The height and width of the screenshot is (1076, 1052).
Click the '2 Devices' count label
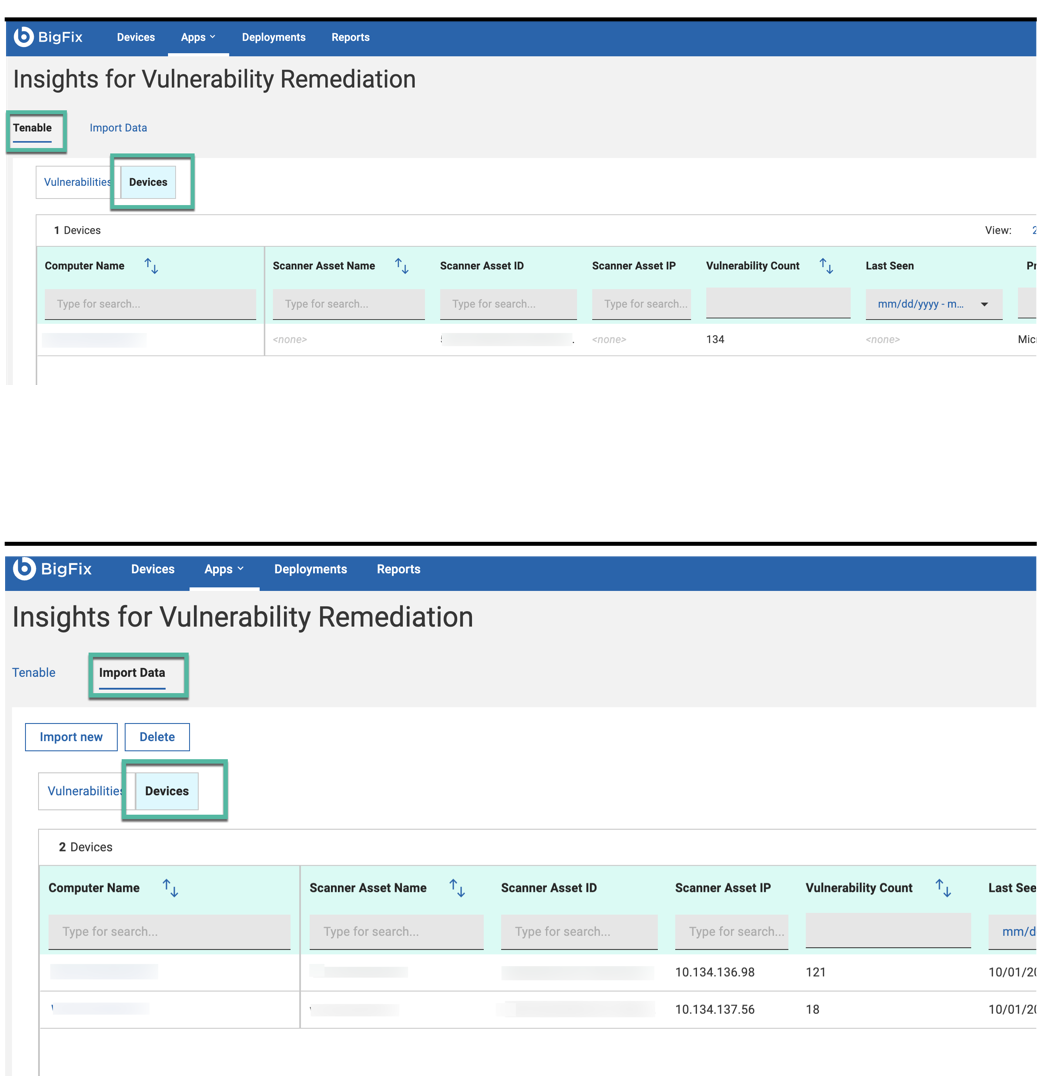(x=86, y=847)
